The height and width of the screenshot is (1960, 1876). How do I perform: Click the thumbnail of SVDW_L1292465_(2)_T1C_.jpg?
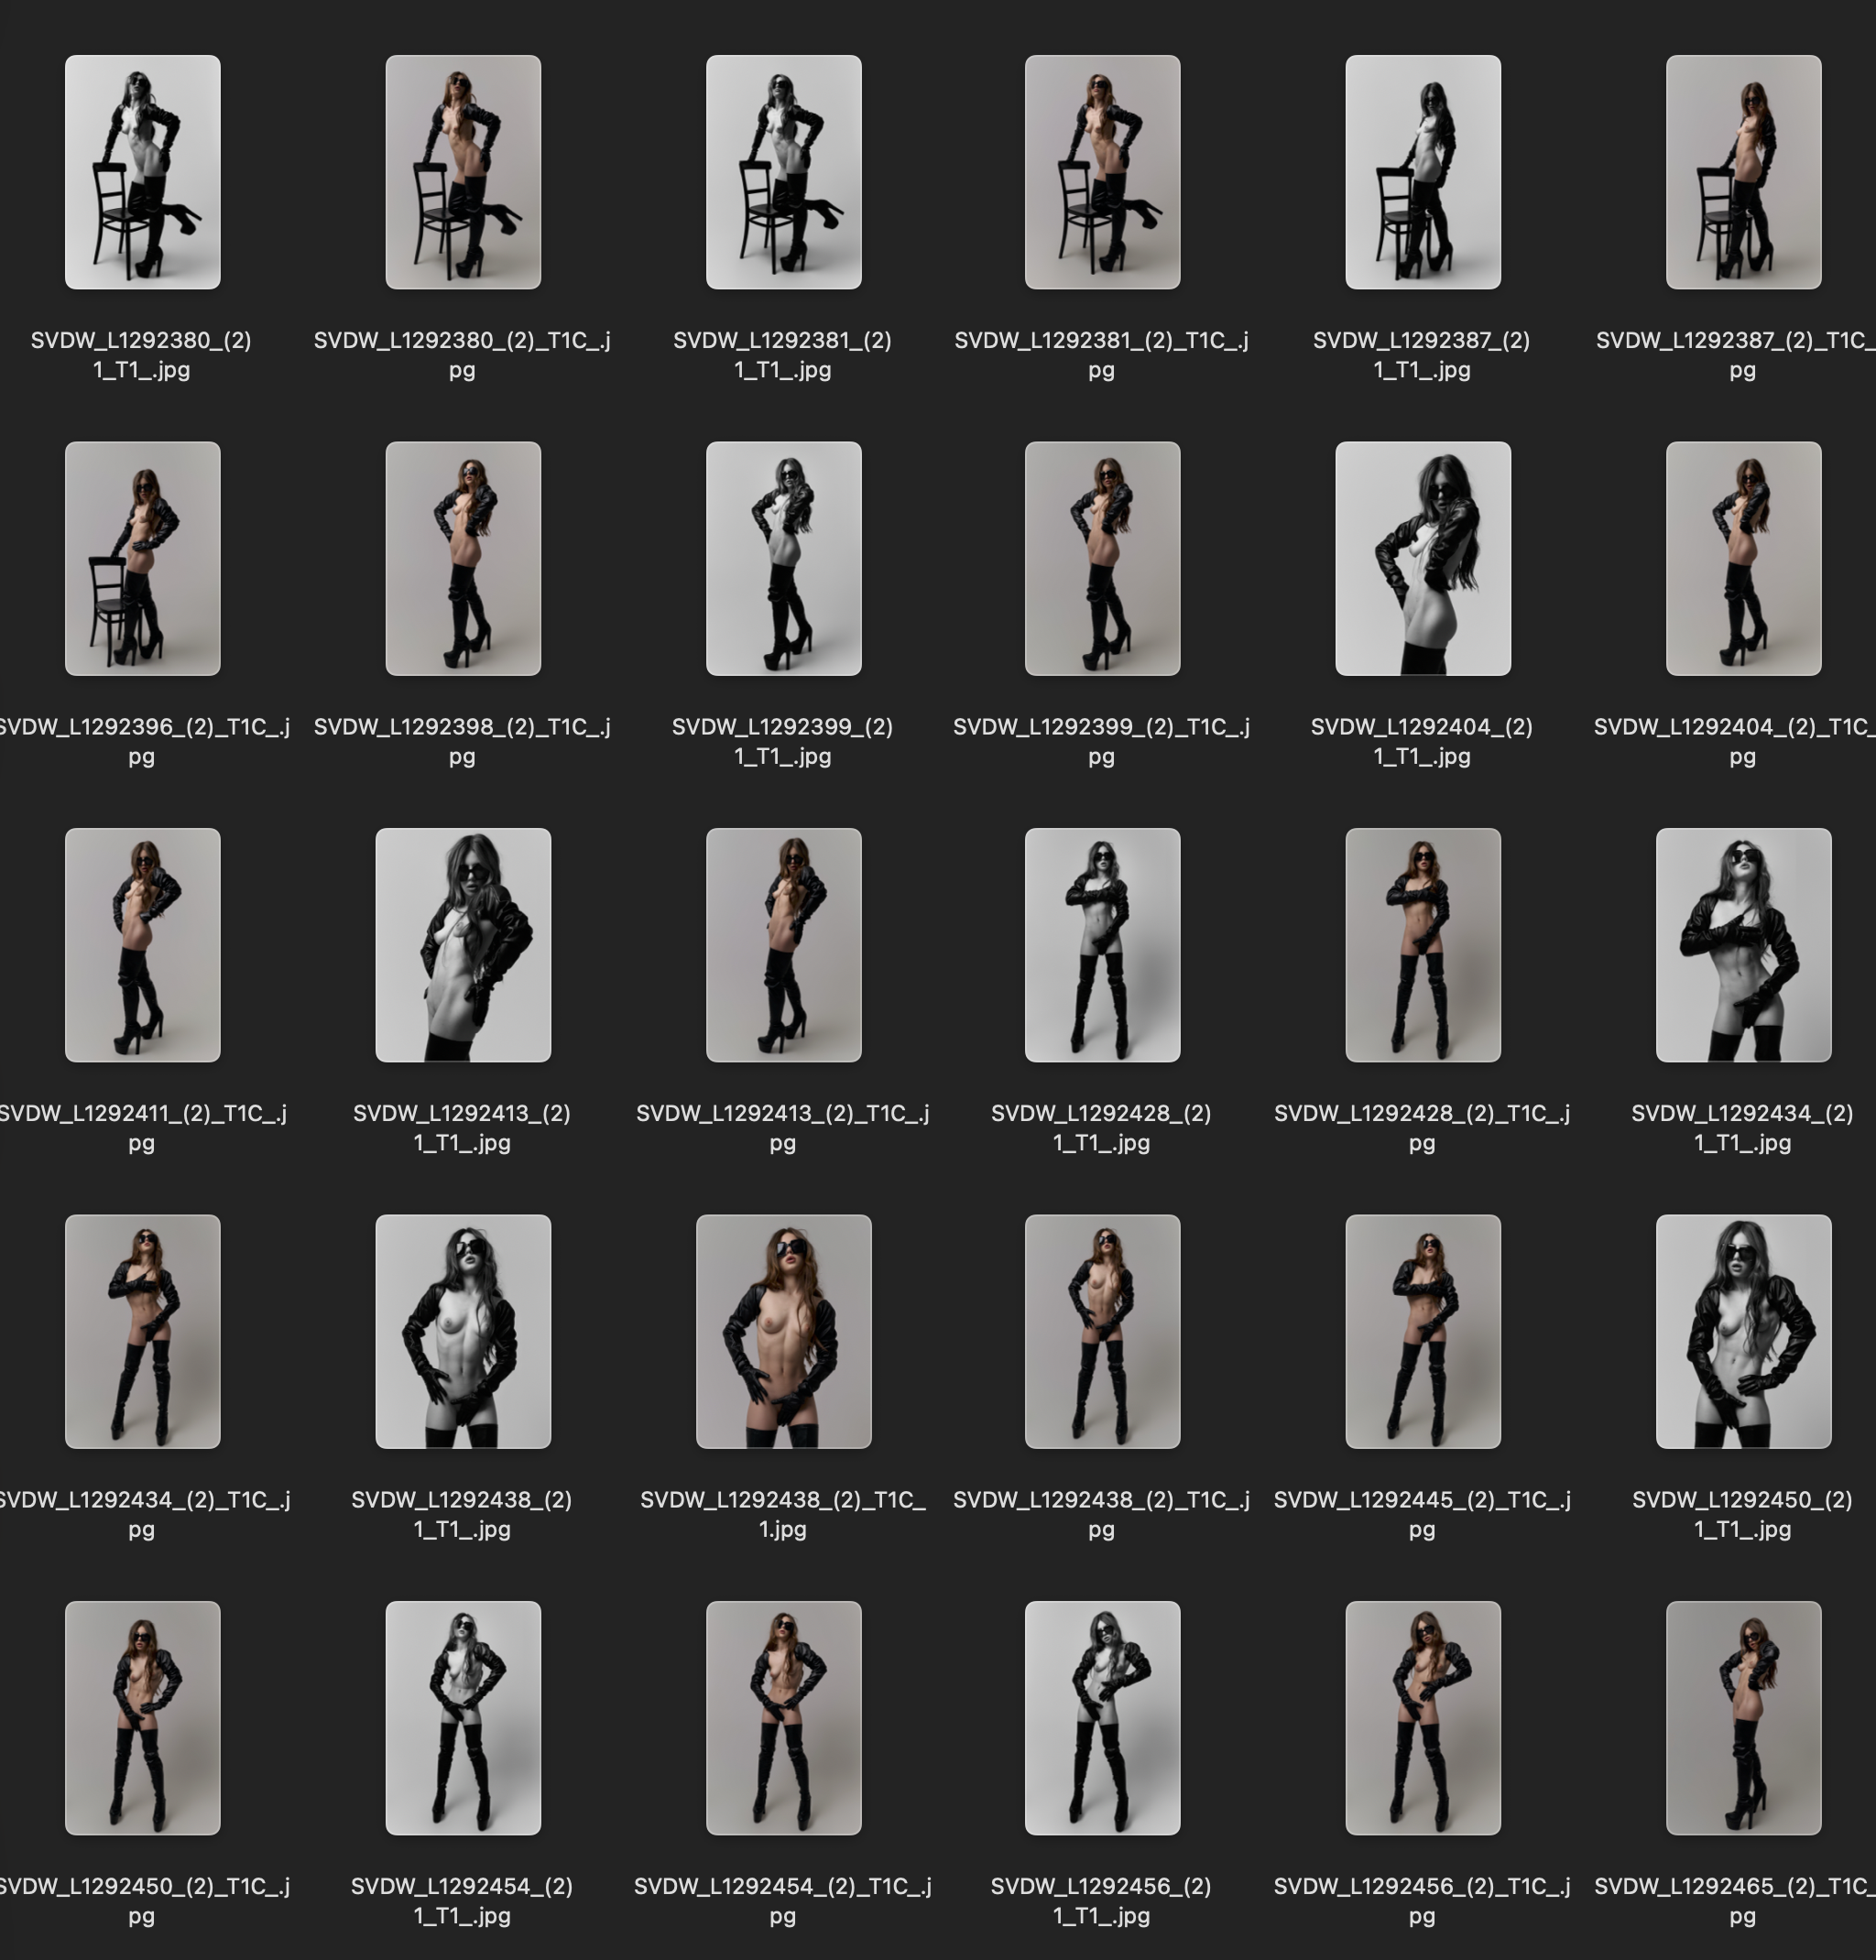[x=1743, y=1717]
